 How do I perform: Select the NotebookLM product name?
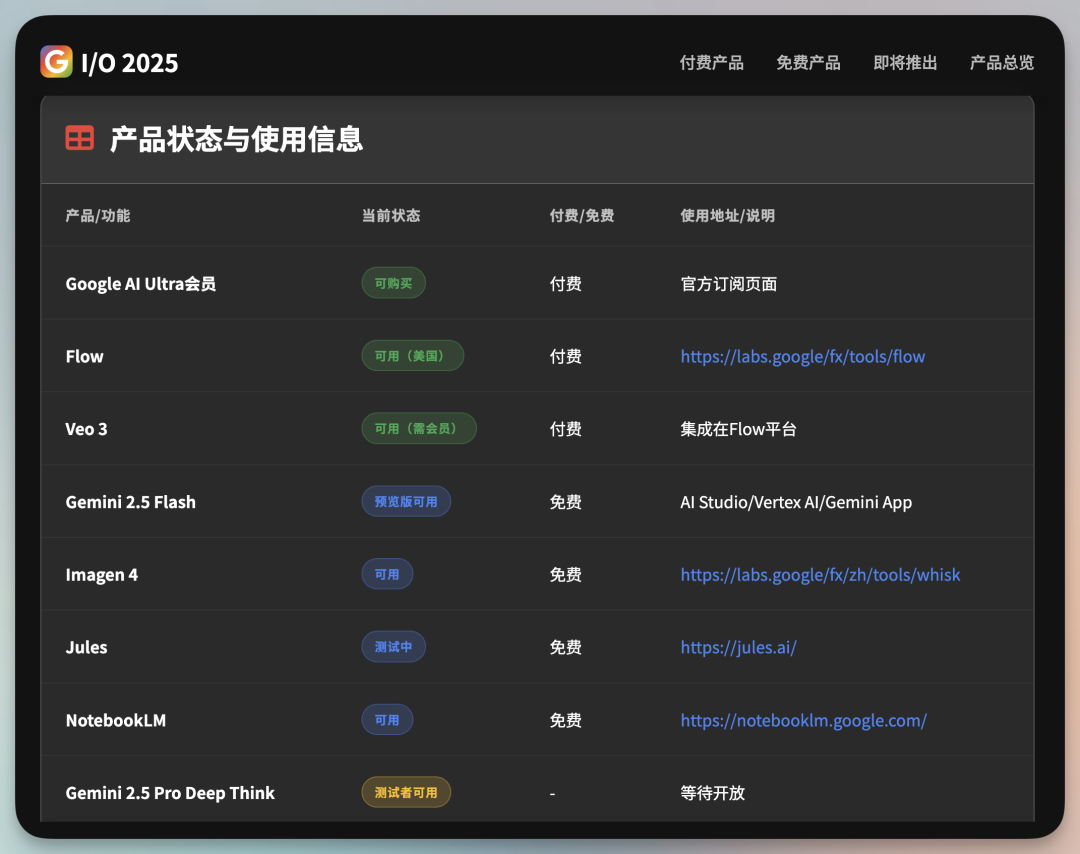click(x=116, y=720)
